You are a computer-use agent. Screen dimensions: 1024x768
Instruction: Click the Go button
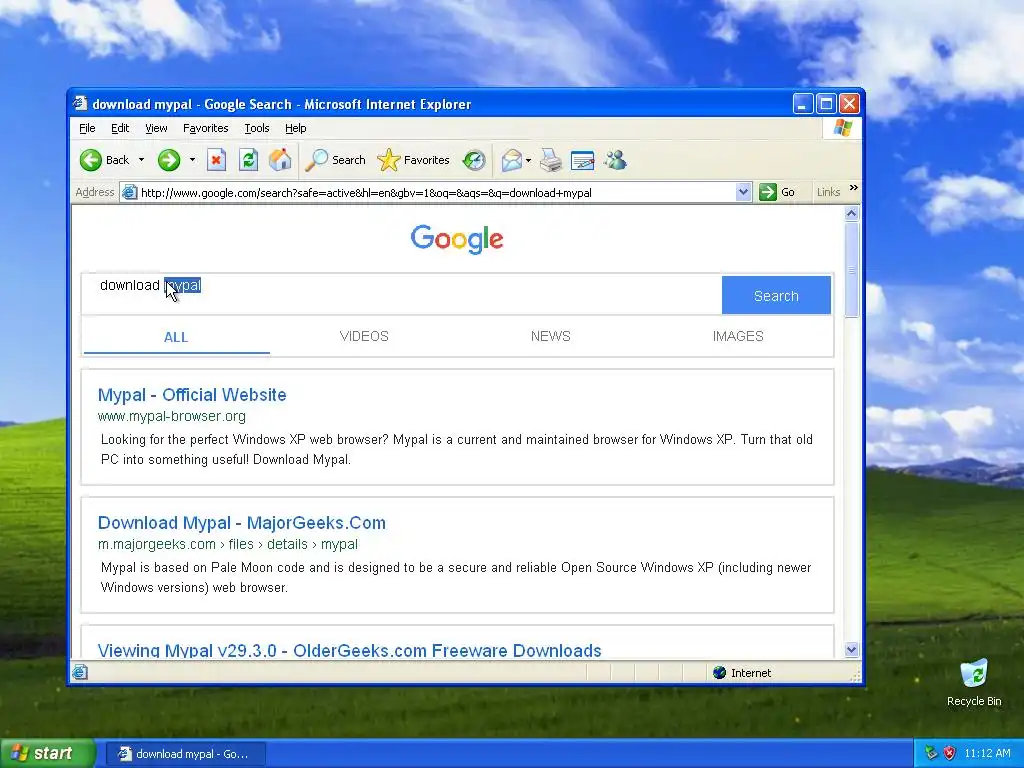point(777,192)
